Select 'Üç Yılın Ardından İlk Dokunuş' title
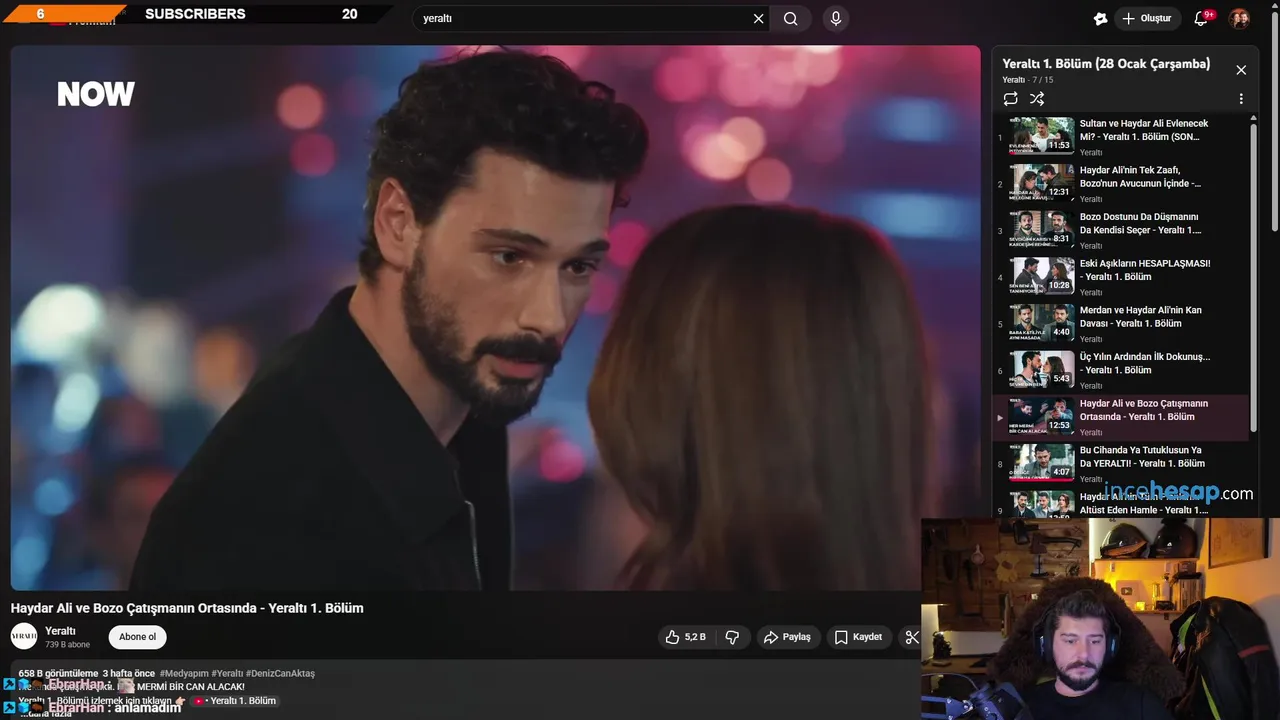This screenshot has width=1280, height=720. click(x=1145, y=363)
